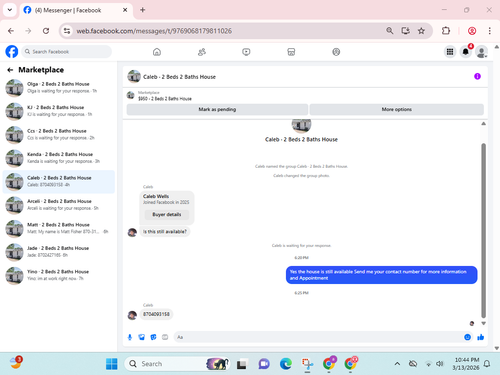Screen dimensions: 500x375
Task: Open the Windows Start menu
Action: [112, 364]
